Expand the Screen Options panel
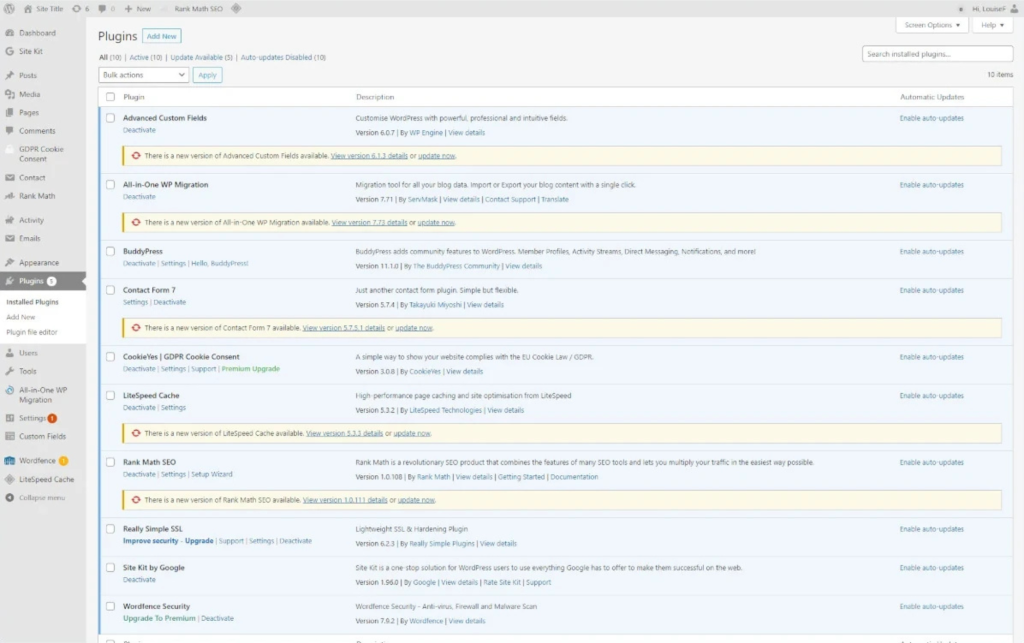Image resolution: width=1024 pixels, height=643 pixels. coord(932,25)
